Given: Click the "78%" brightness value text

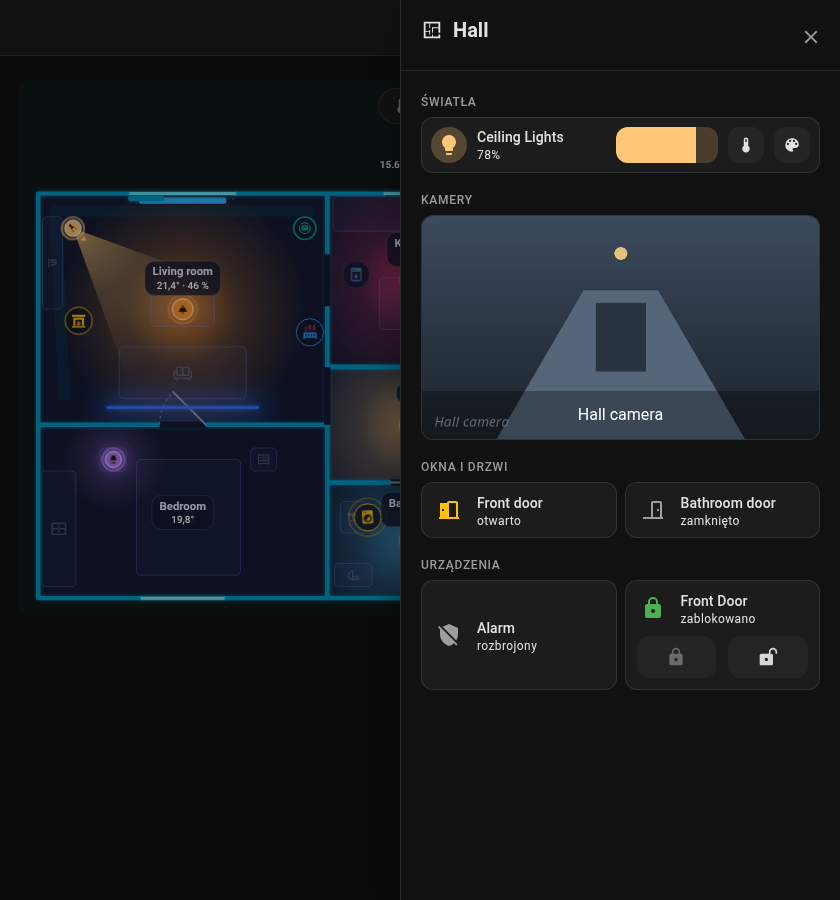Looking at the screenshot, I should 489,155.
